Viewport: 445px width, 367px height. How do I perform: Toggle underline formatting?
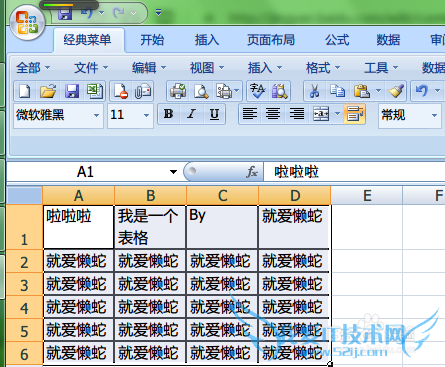click(x=214, y=114)
